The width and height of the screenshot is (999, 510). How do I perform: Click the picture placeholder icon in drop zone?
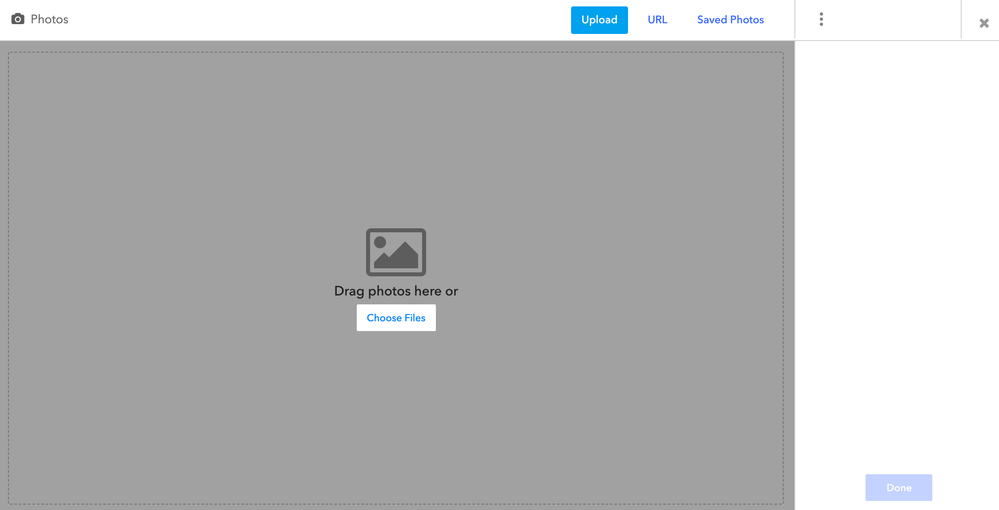click(396, 252)
